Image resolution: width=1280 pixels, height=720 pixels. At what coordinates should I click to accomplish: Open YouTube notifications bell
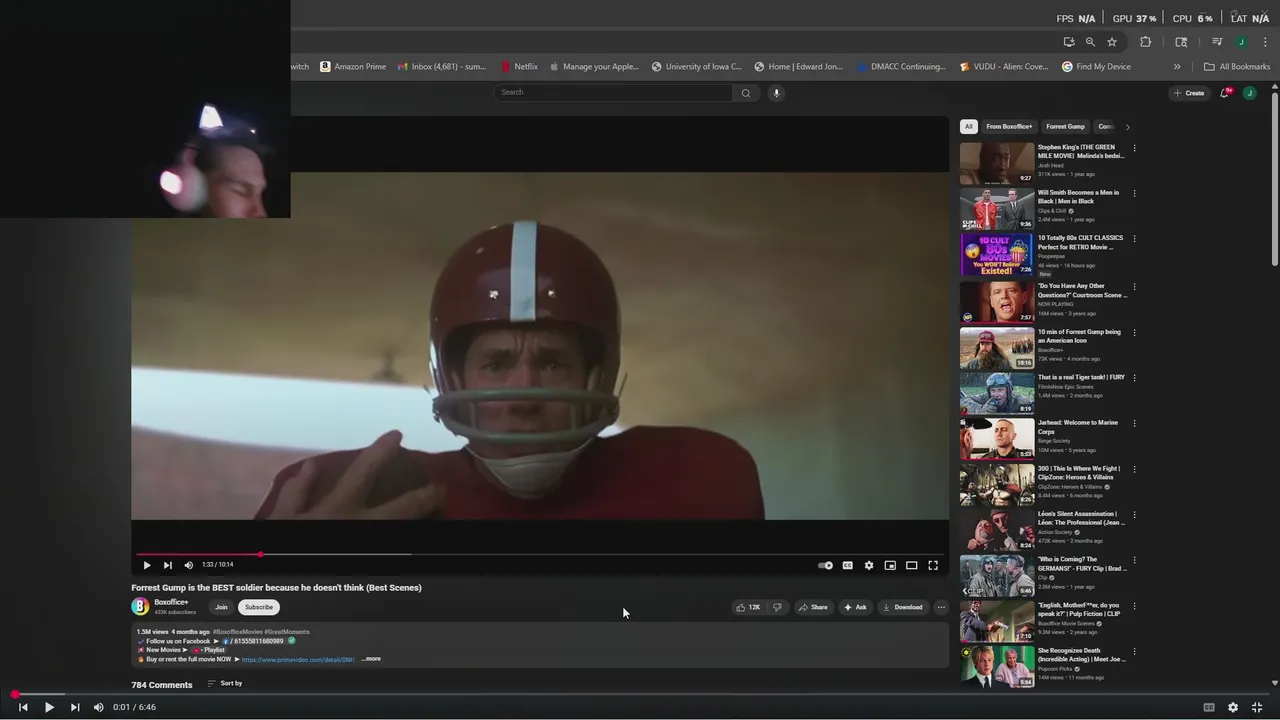click(1225, 93)
